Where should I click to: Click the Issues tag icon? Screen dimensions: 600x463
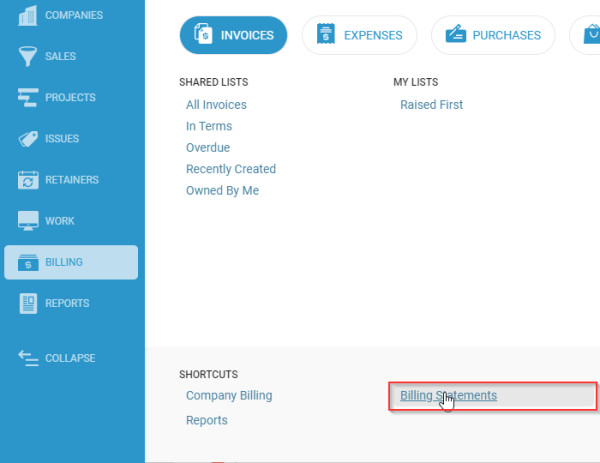click(x=26, y=139)
